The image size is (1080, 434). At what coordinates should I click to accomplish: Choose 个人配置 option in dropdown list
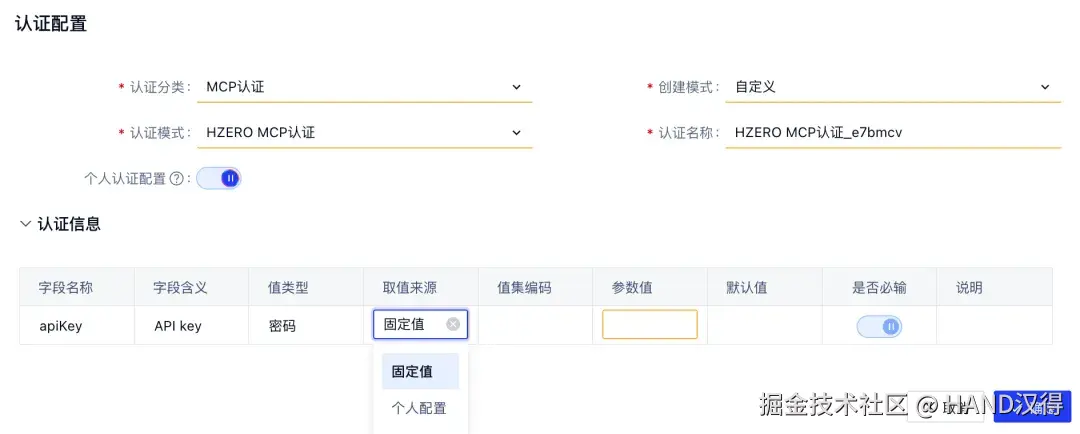(419, 408)
